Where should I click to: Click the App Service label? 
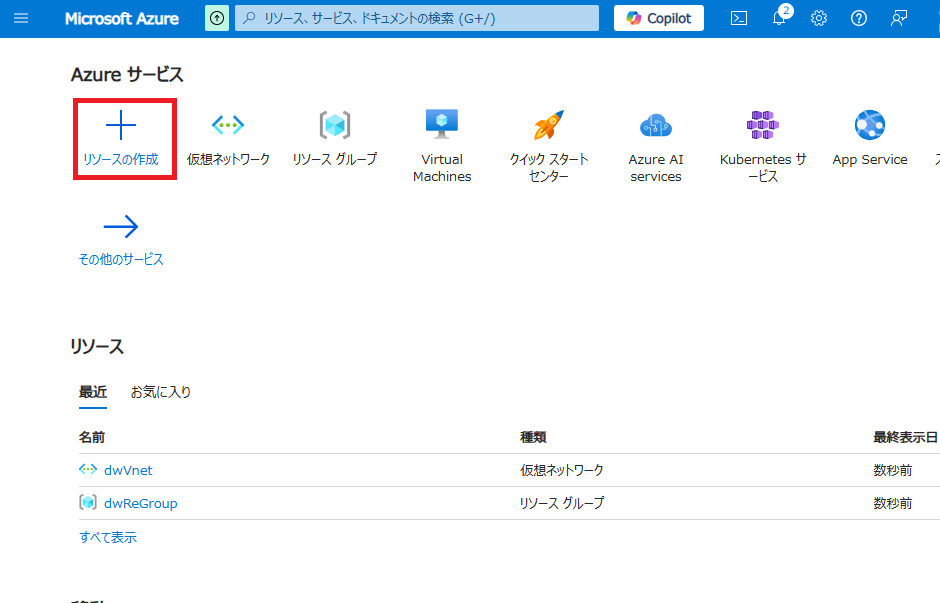pos(870,159)
